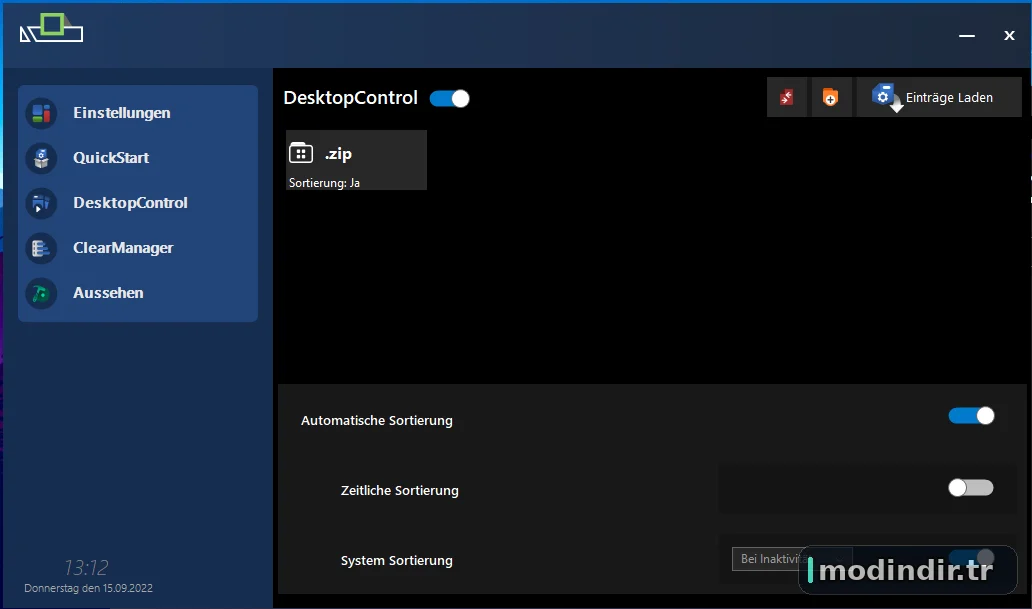Minimize the application window
This screenshot has width=1032, height=609.
(966, 36)
